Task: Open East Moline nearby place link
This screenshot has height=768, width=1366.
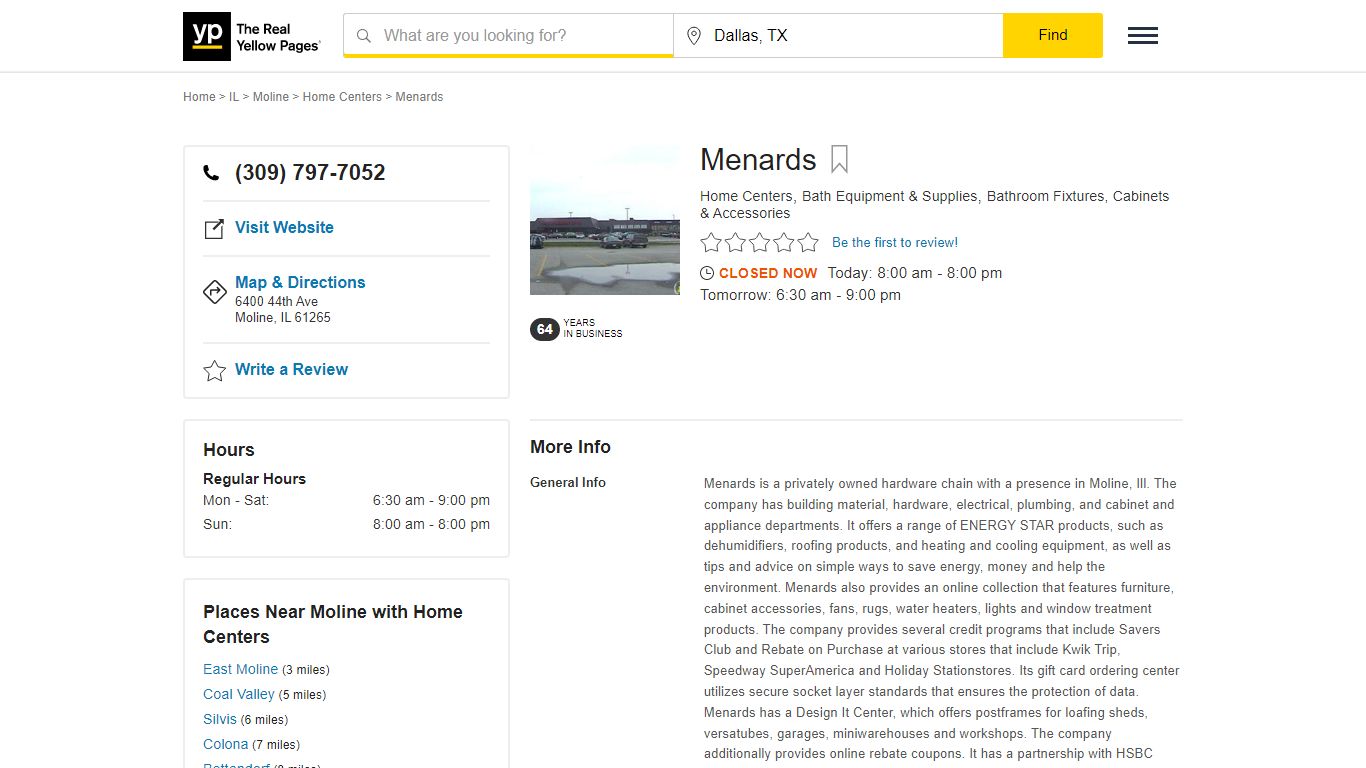Action: 240,669
